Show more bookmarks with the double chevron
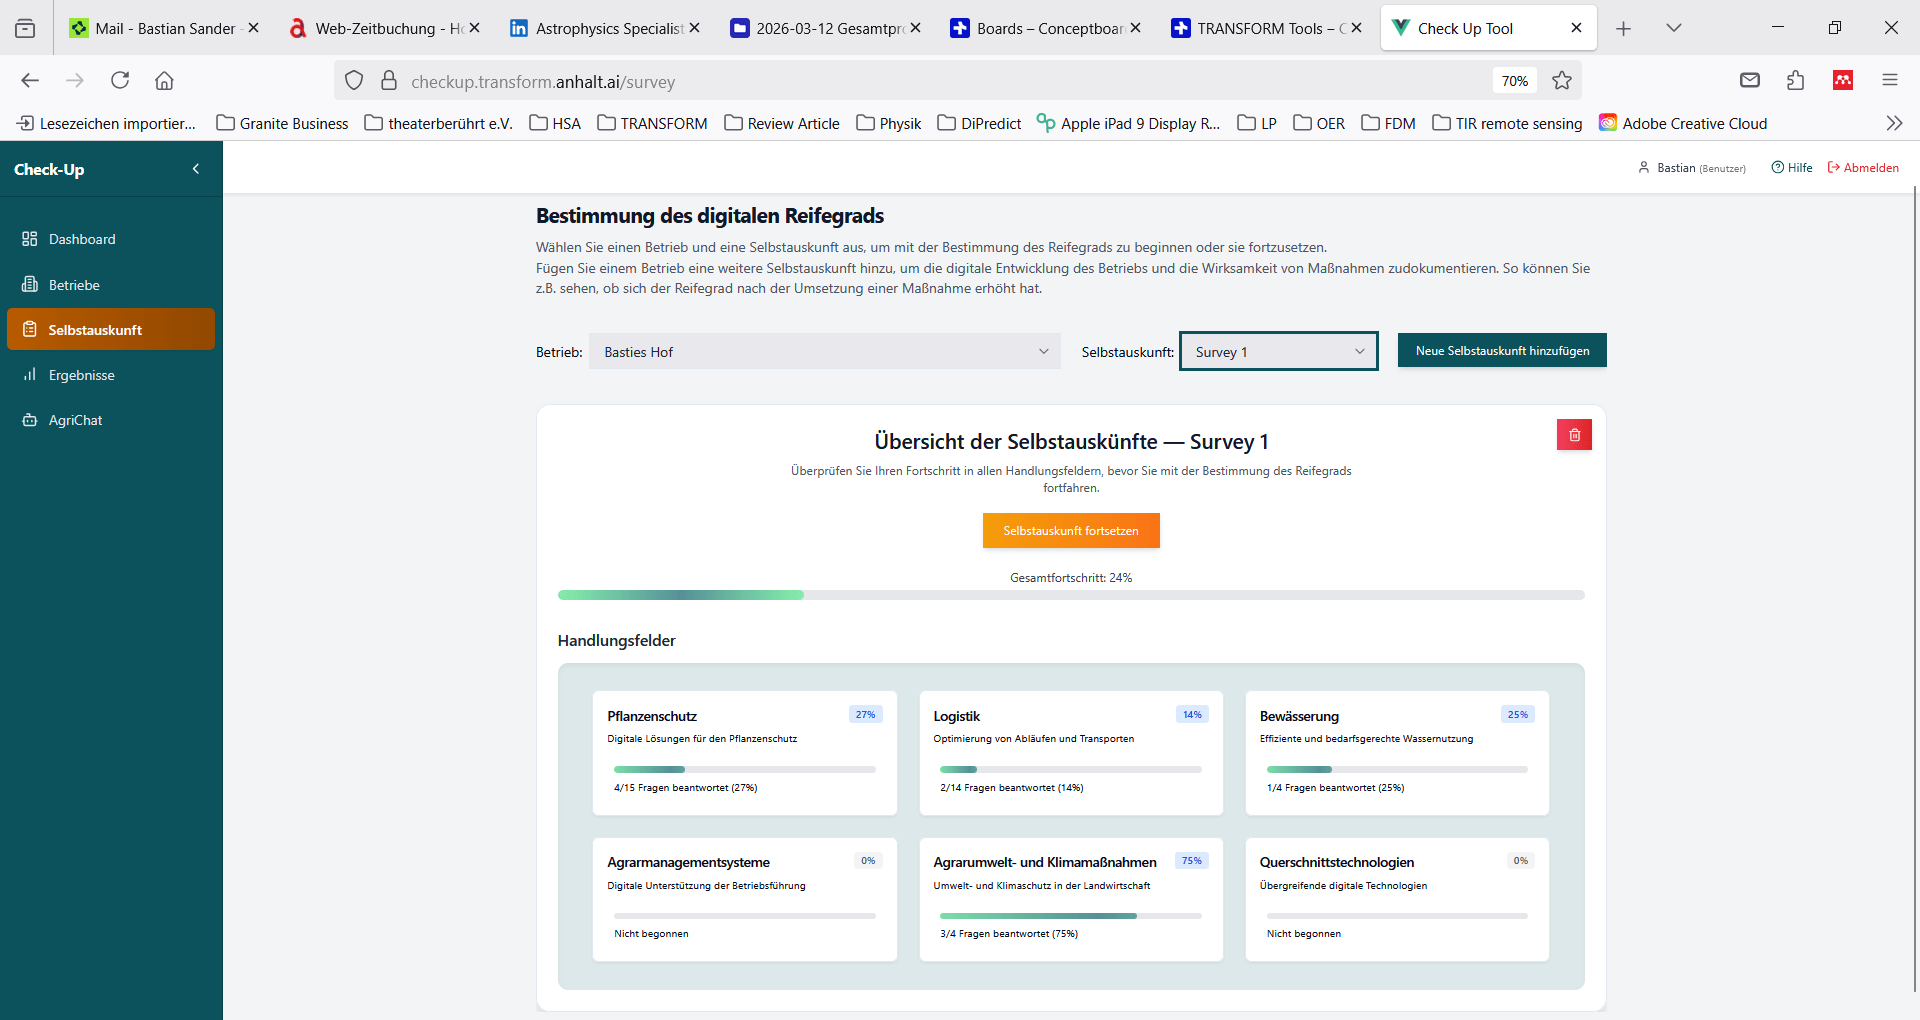The image size is (1920, 1020). (1893, 123)
